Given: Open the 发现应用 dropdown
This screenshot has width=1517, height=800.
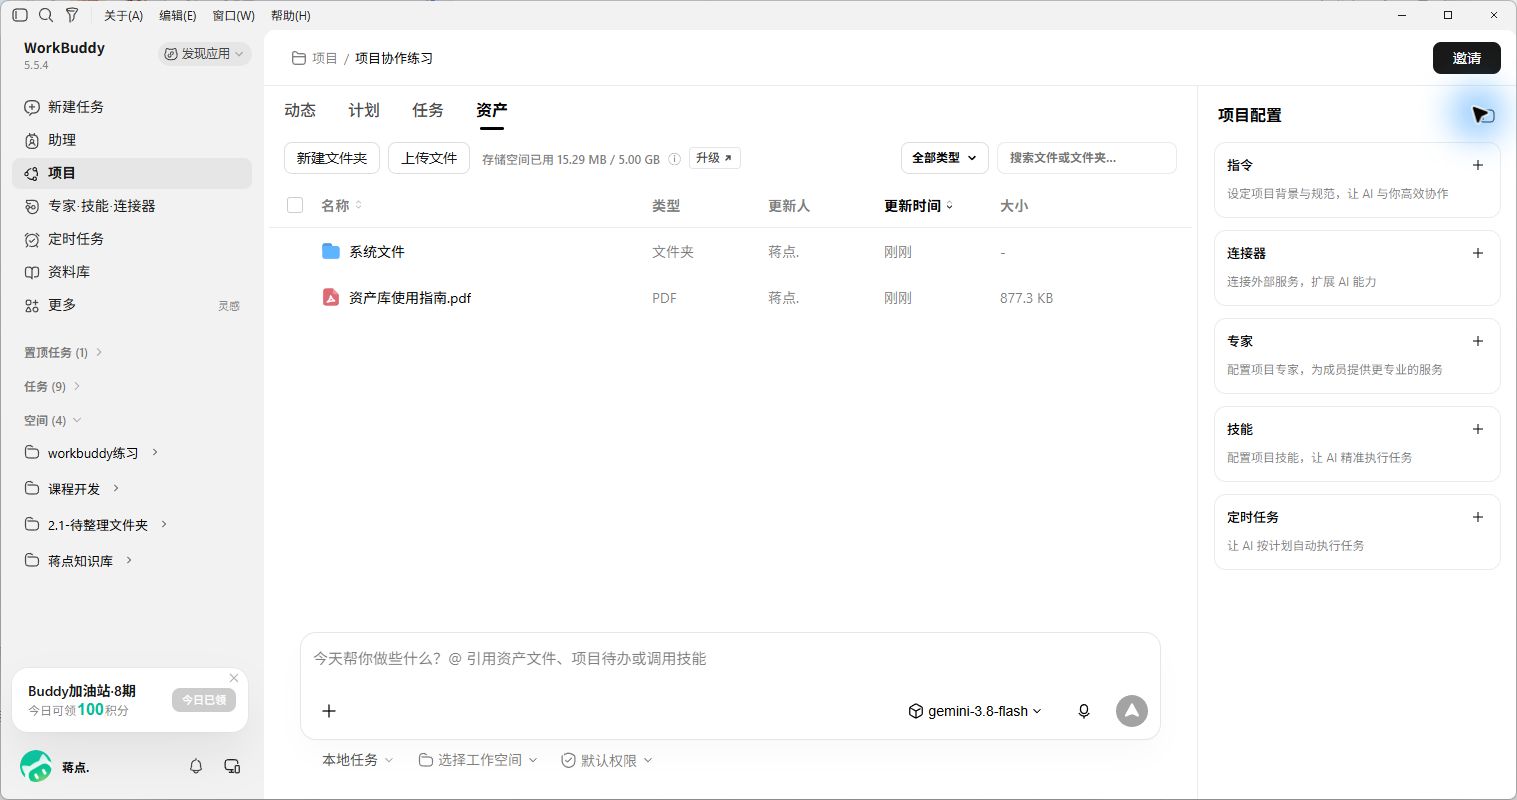Looking at the screenshot, I should [x=204, y=54].
